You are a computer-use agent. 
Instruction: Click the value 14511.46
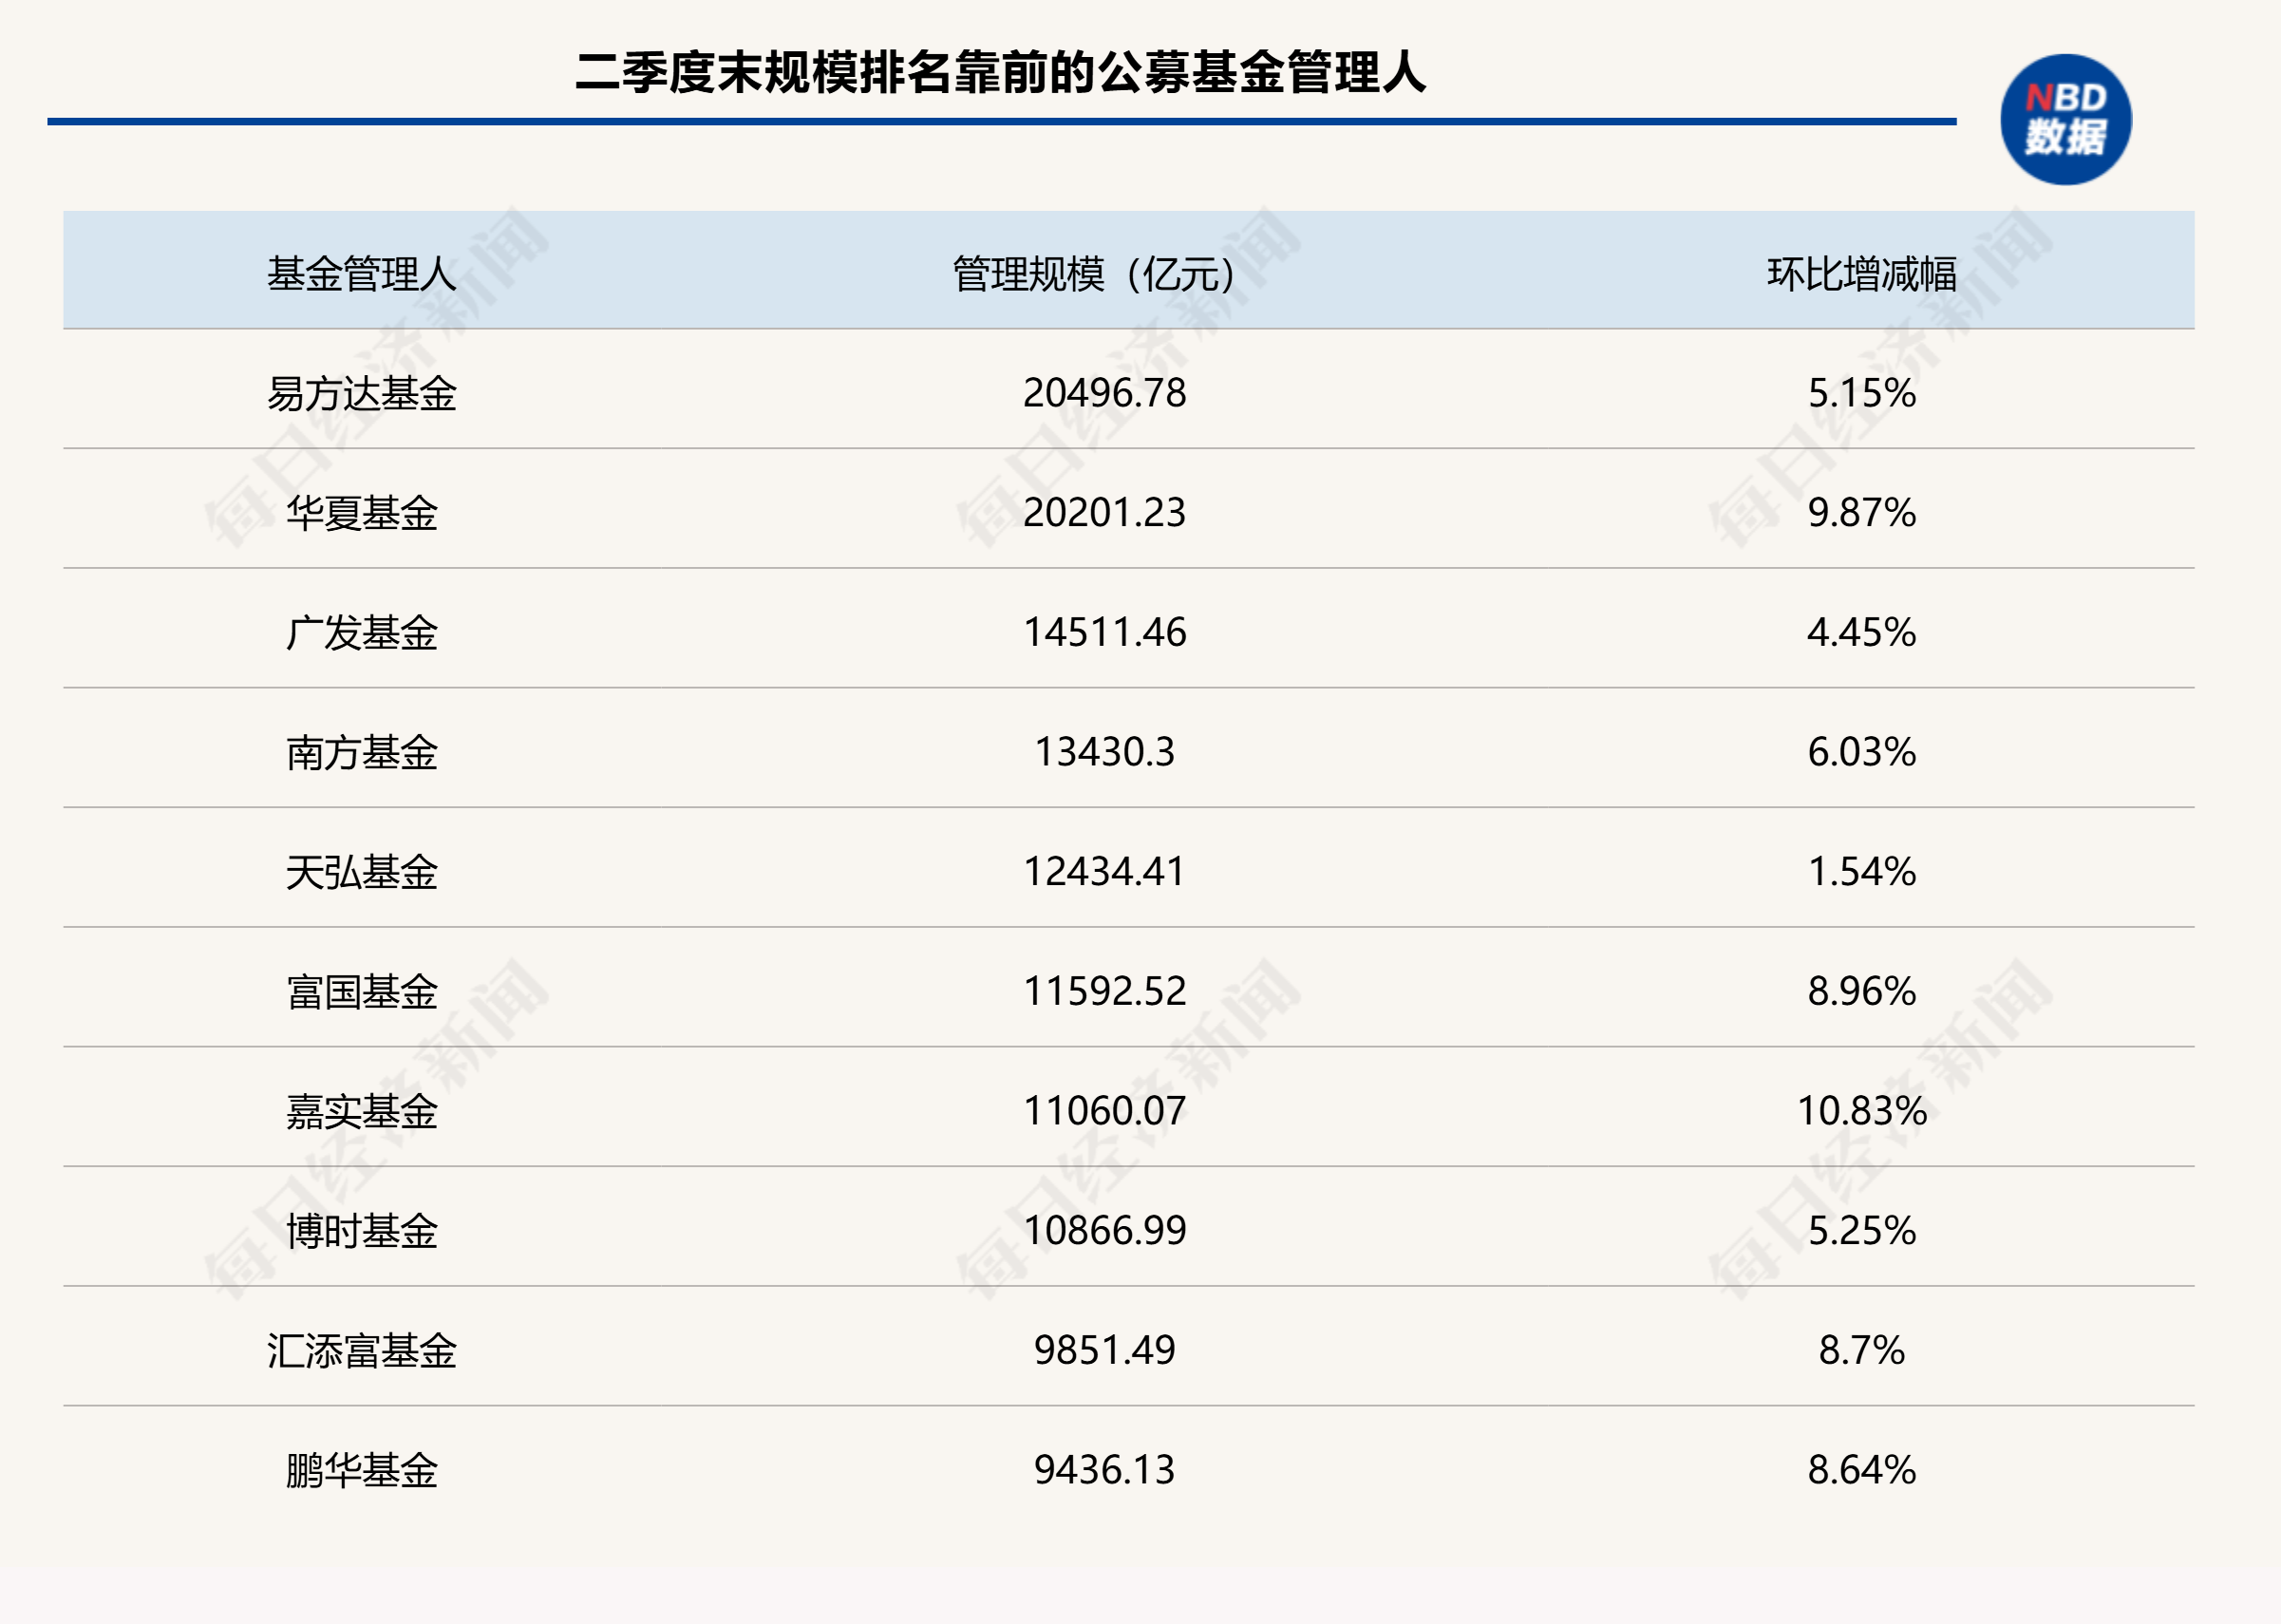[x=1104, y=632]
